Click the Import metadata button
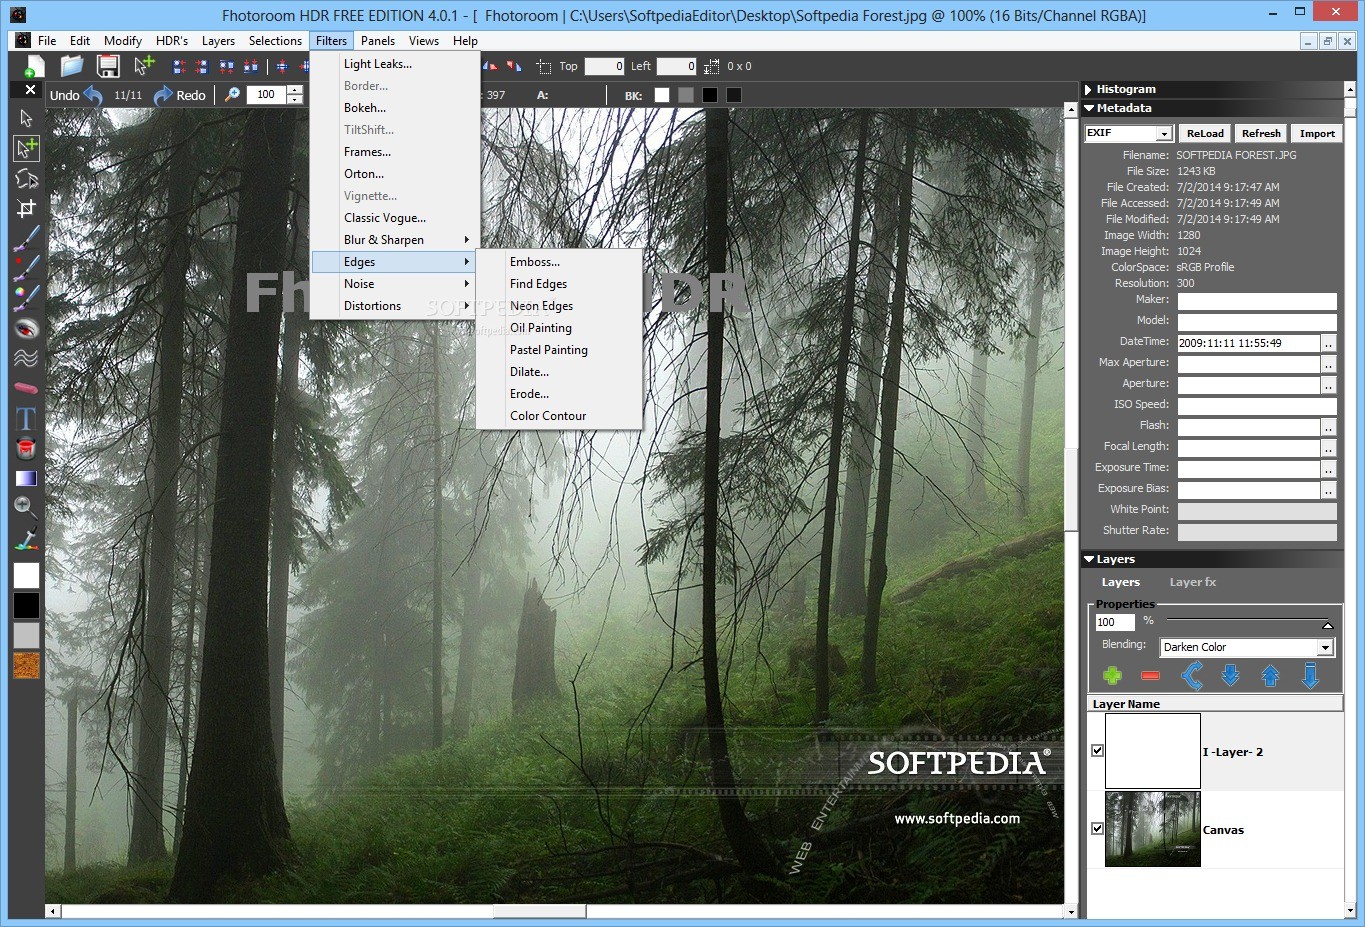 coord(1317,133)
